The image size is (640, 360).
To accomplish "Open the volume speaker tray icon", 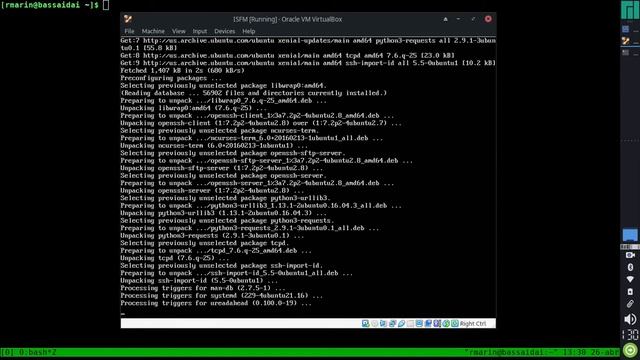I will coord(630,319).
